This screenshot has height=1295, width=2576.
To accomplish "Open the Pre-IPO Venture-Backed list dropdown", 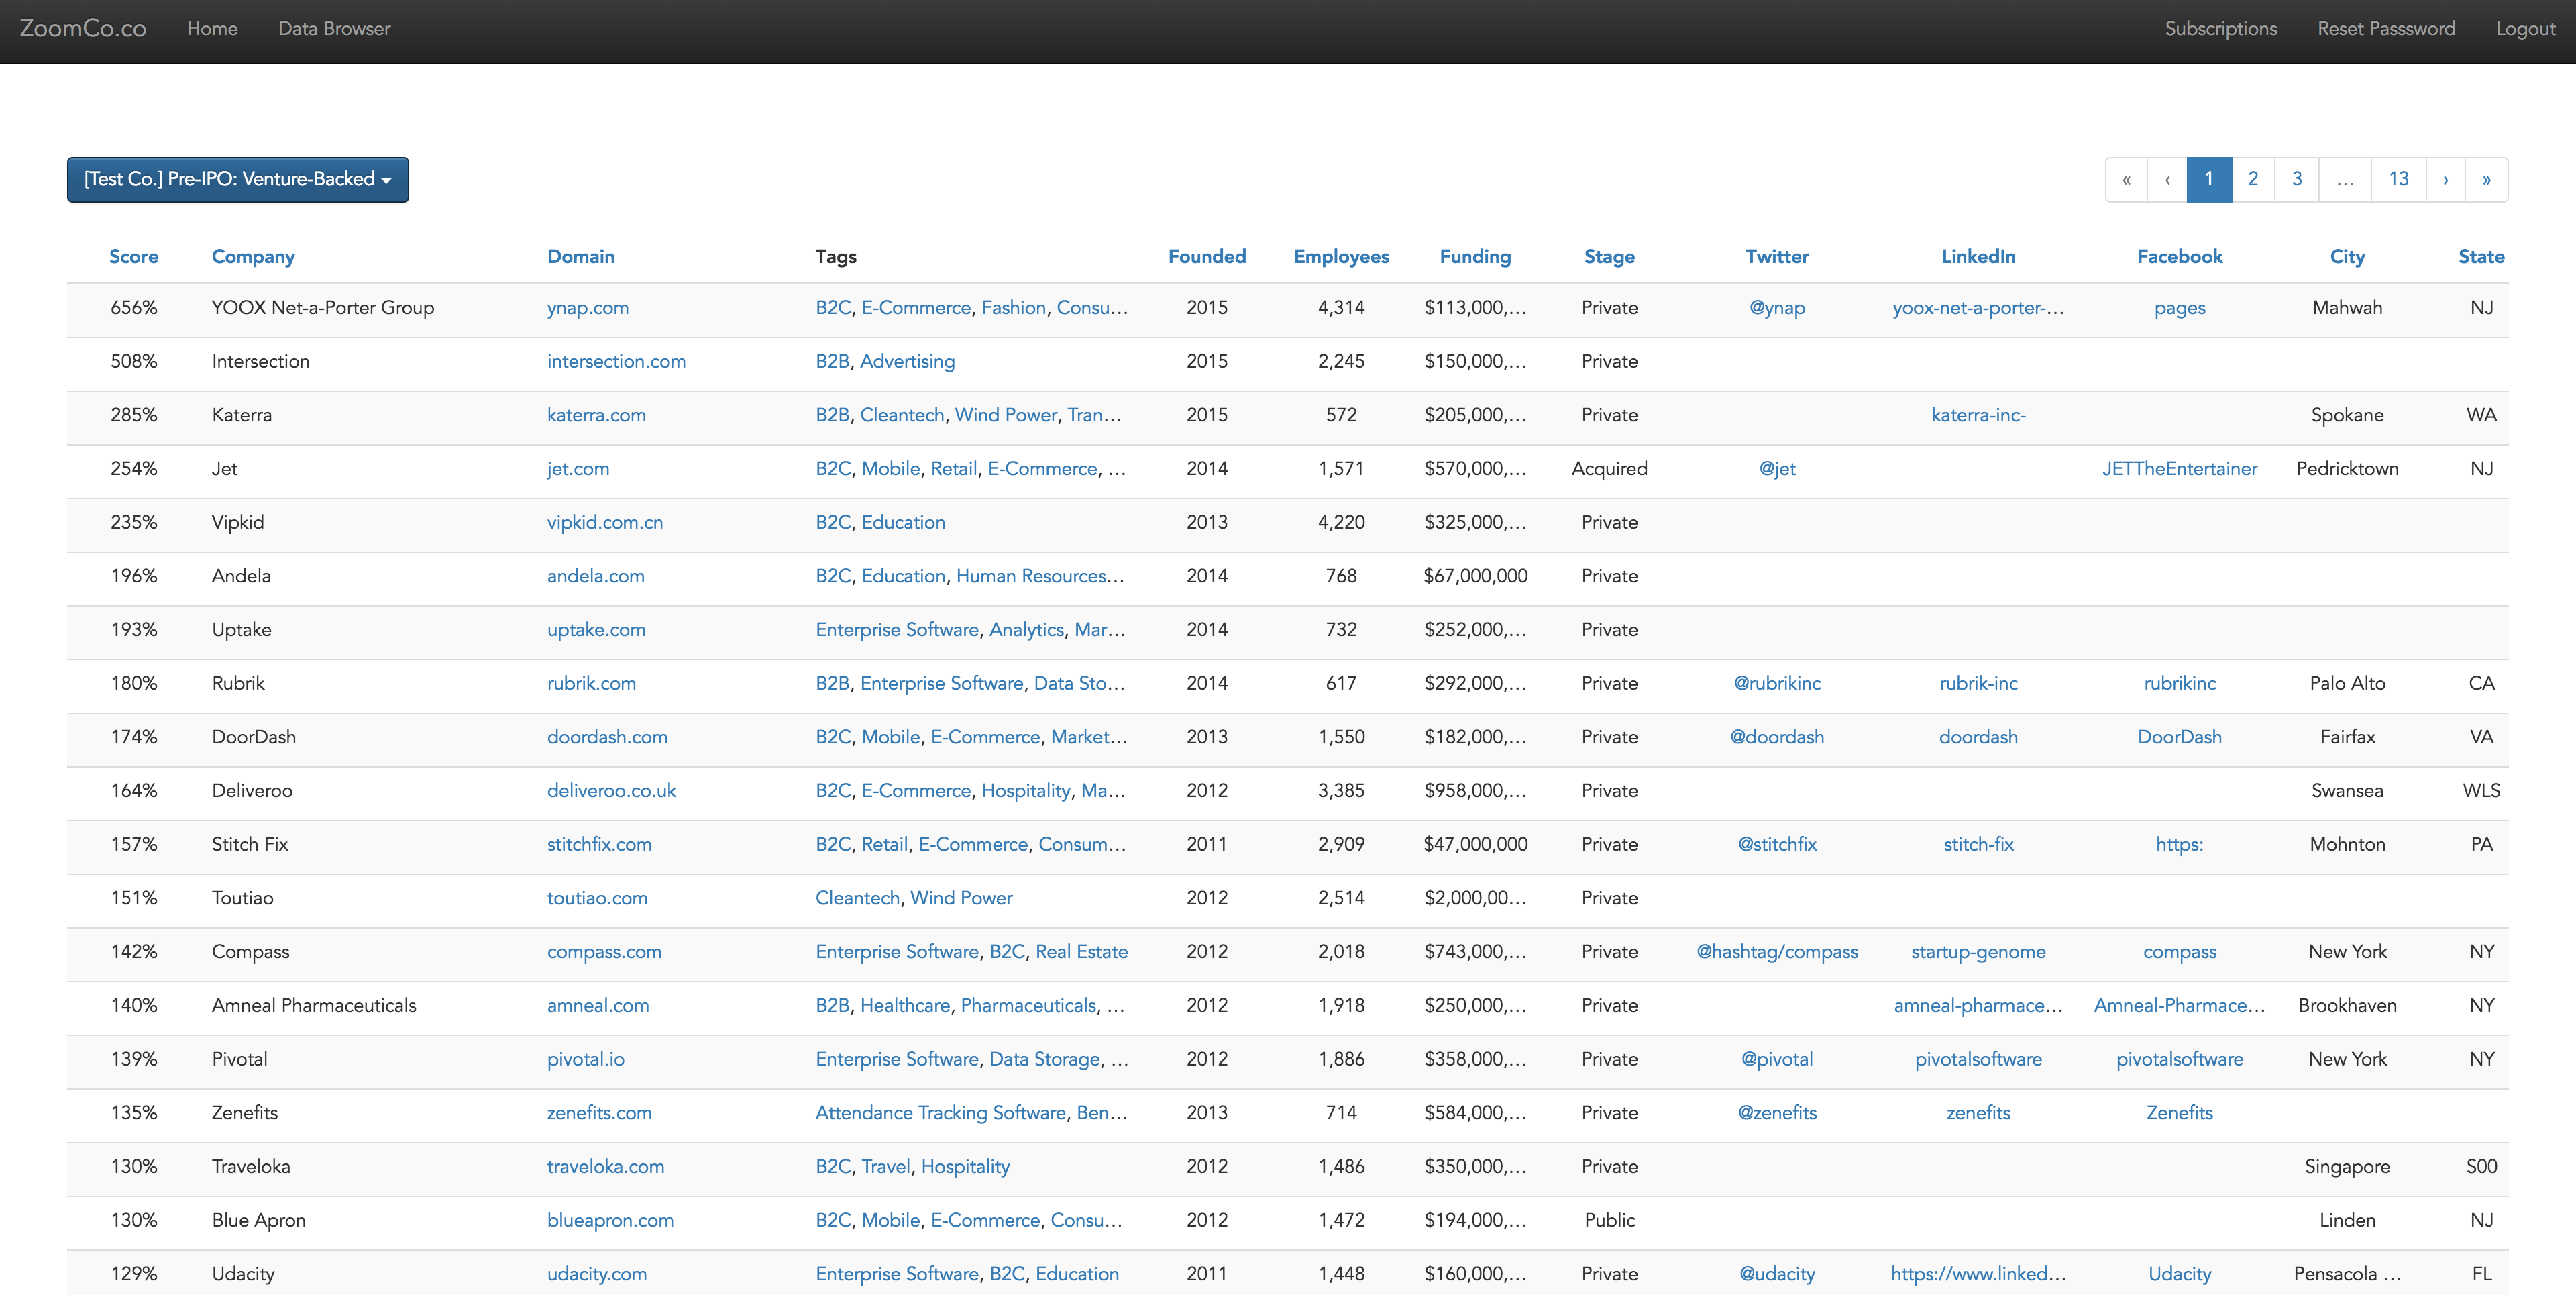I will 238,180.
